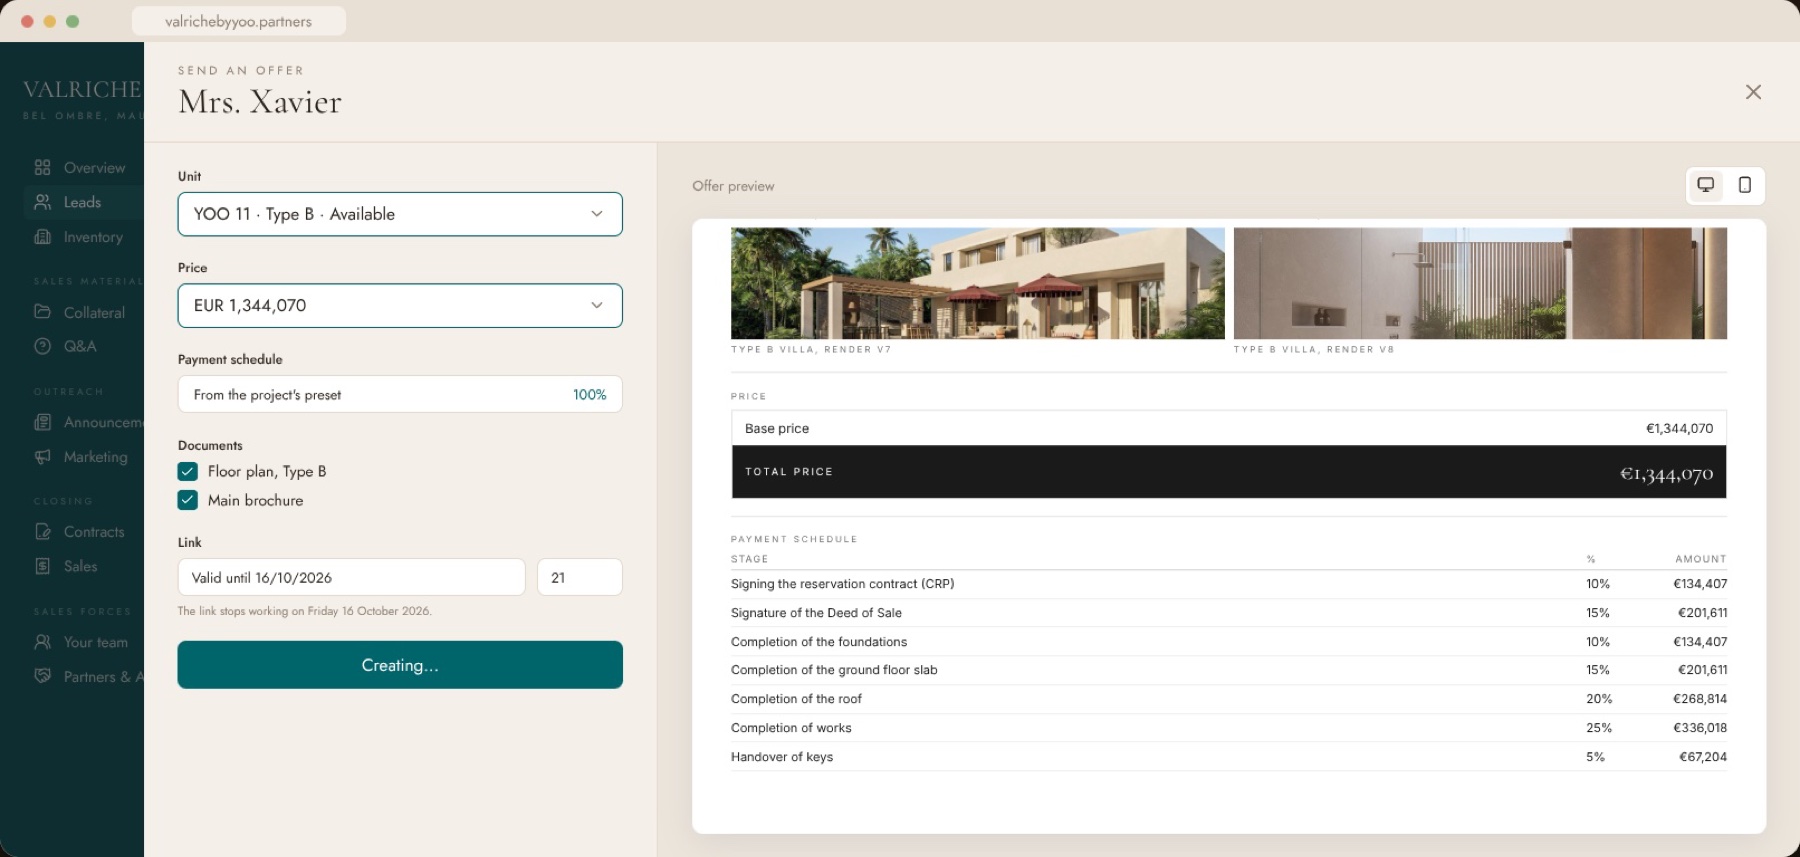Click the 21 days input field
Image resolution: width=1800 pixels, height=857 pixels.
(580, 577)
